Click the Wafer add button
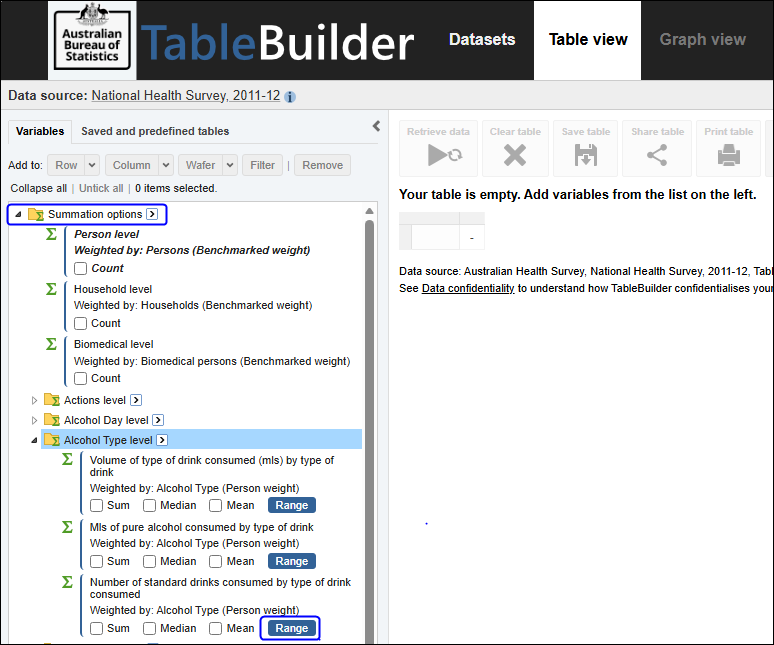774x645 pixels. (x=201, y=165)
